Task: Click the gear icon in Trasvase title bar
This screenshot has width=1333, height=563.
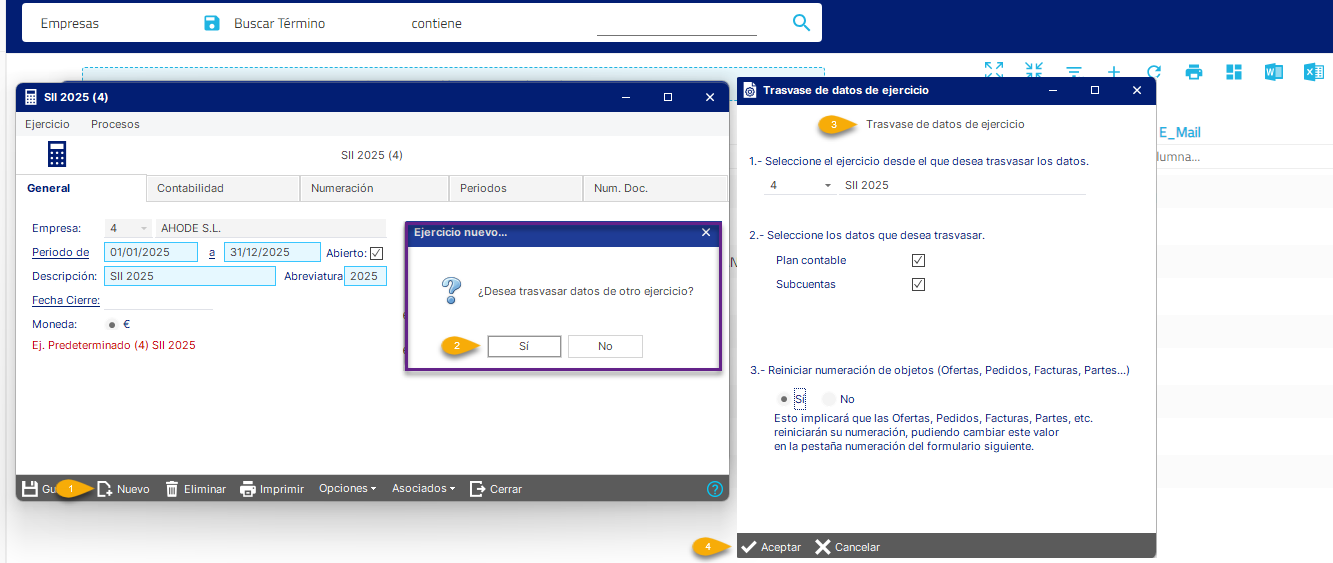Action: click(750, 90)
